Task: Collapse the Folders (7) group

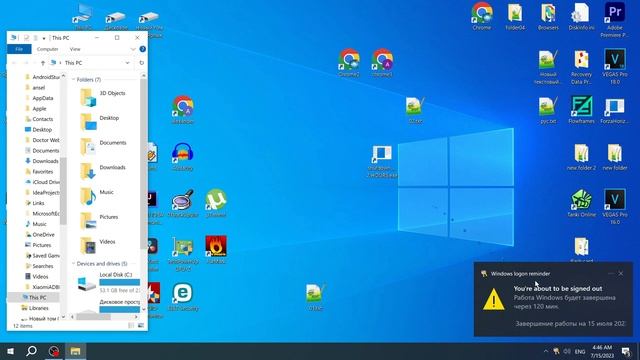Action: [x=73, y=80]
